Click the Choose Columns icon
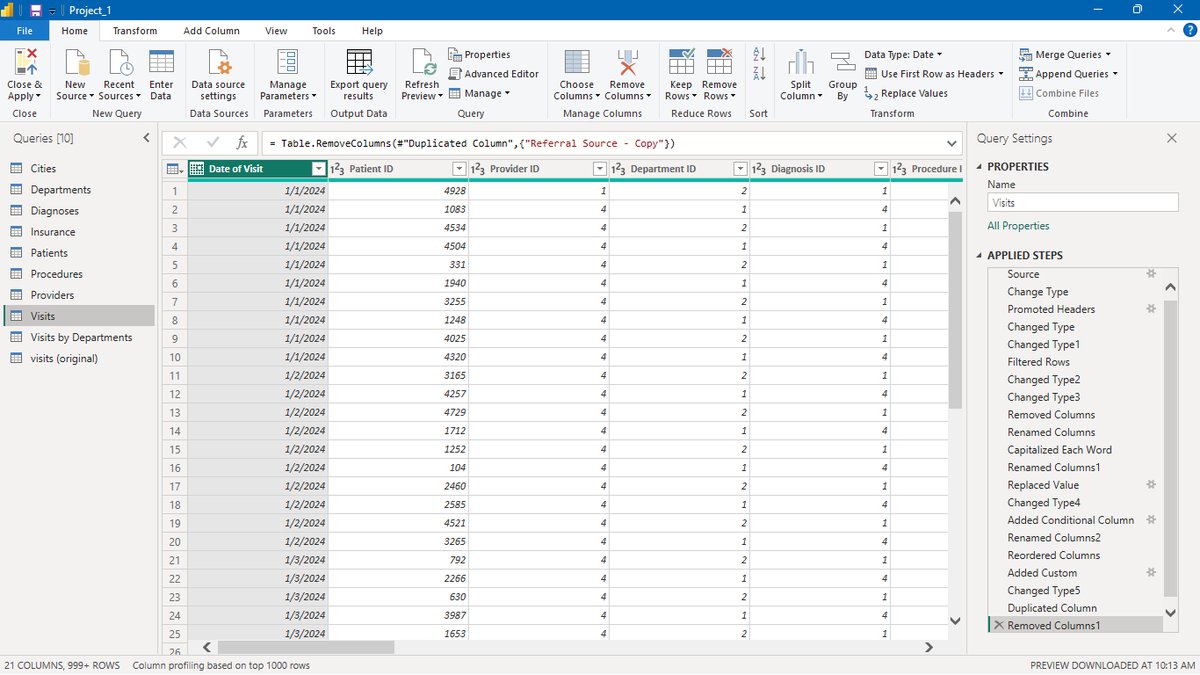 (x=576, y=62)
